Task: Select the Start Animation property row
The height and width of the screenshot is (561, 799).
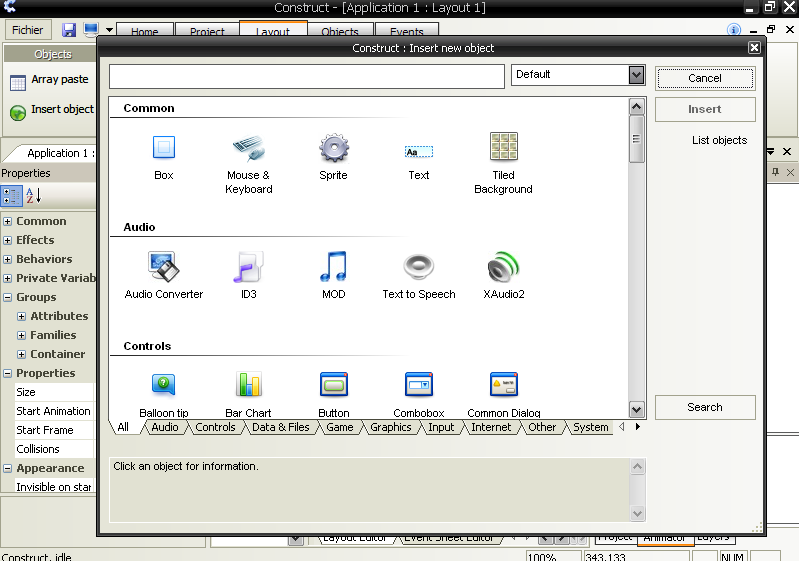Action: [54, 411]
